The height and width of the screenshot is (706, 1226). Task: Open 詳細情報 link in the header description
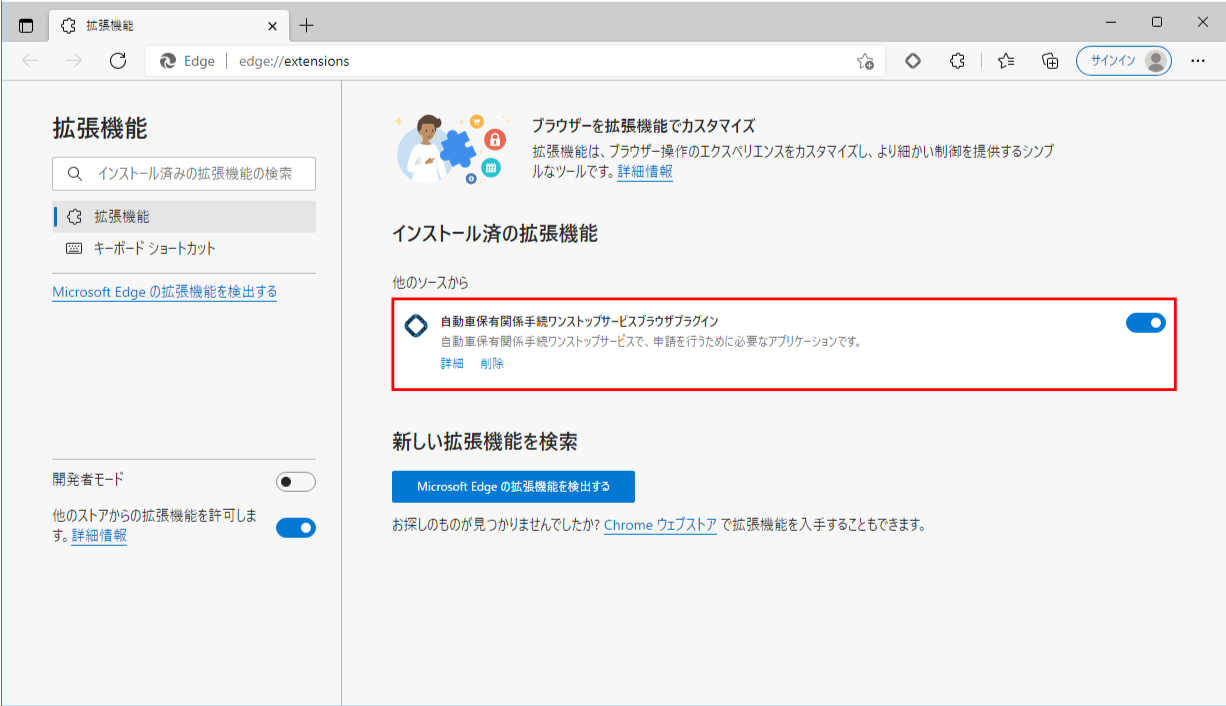coord(645,171)
